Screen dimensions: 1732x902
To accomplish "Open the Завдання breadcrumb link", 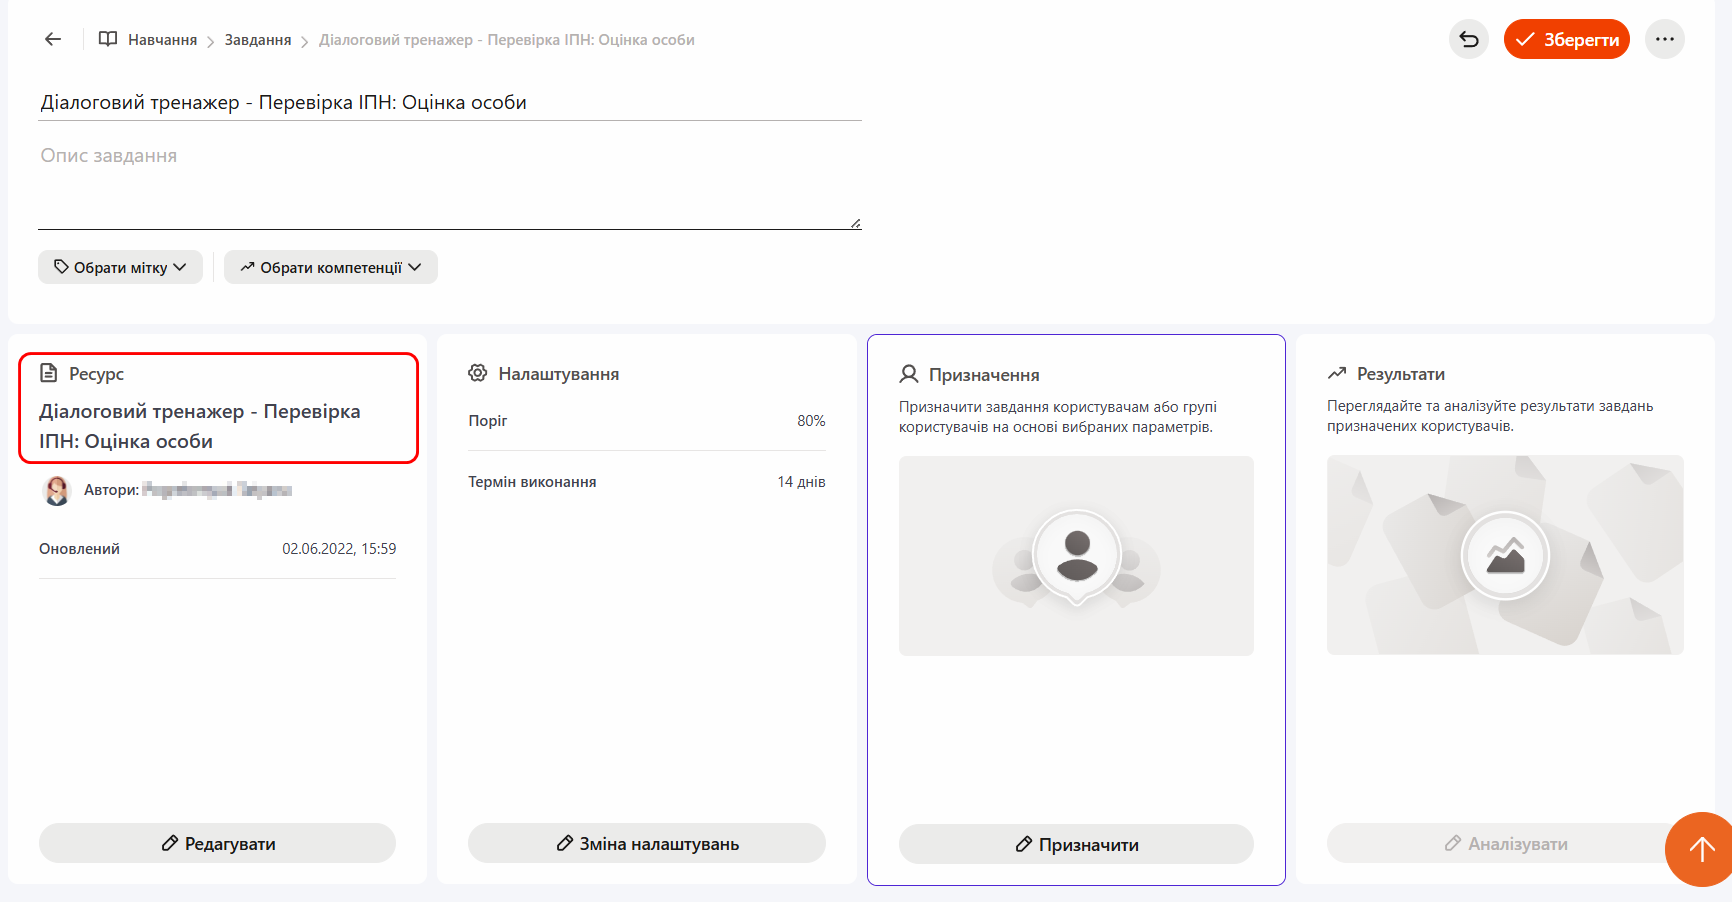I will [258, 40].
